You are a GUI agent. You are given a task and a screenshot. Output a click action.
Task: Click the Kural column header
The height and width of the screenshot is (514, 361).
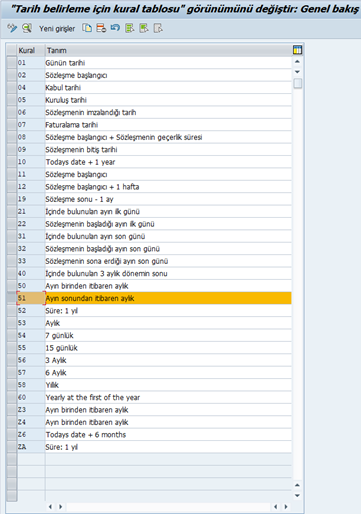tap(31, 50)
